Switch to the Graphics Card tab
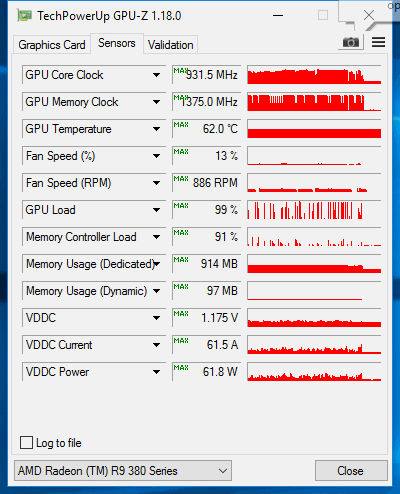The width and height of the screenshot is (400, 494). click(x=52, y=45)
